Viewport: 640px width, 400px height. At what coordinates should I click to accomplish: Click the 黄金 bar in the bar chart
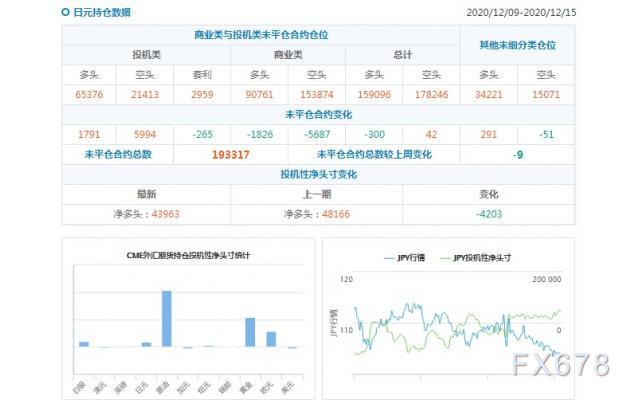click(x=250, y=332)
